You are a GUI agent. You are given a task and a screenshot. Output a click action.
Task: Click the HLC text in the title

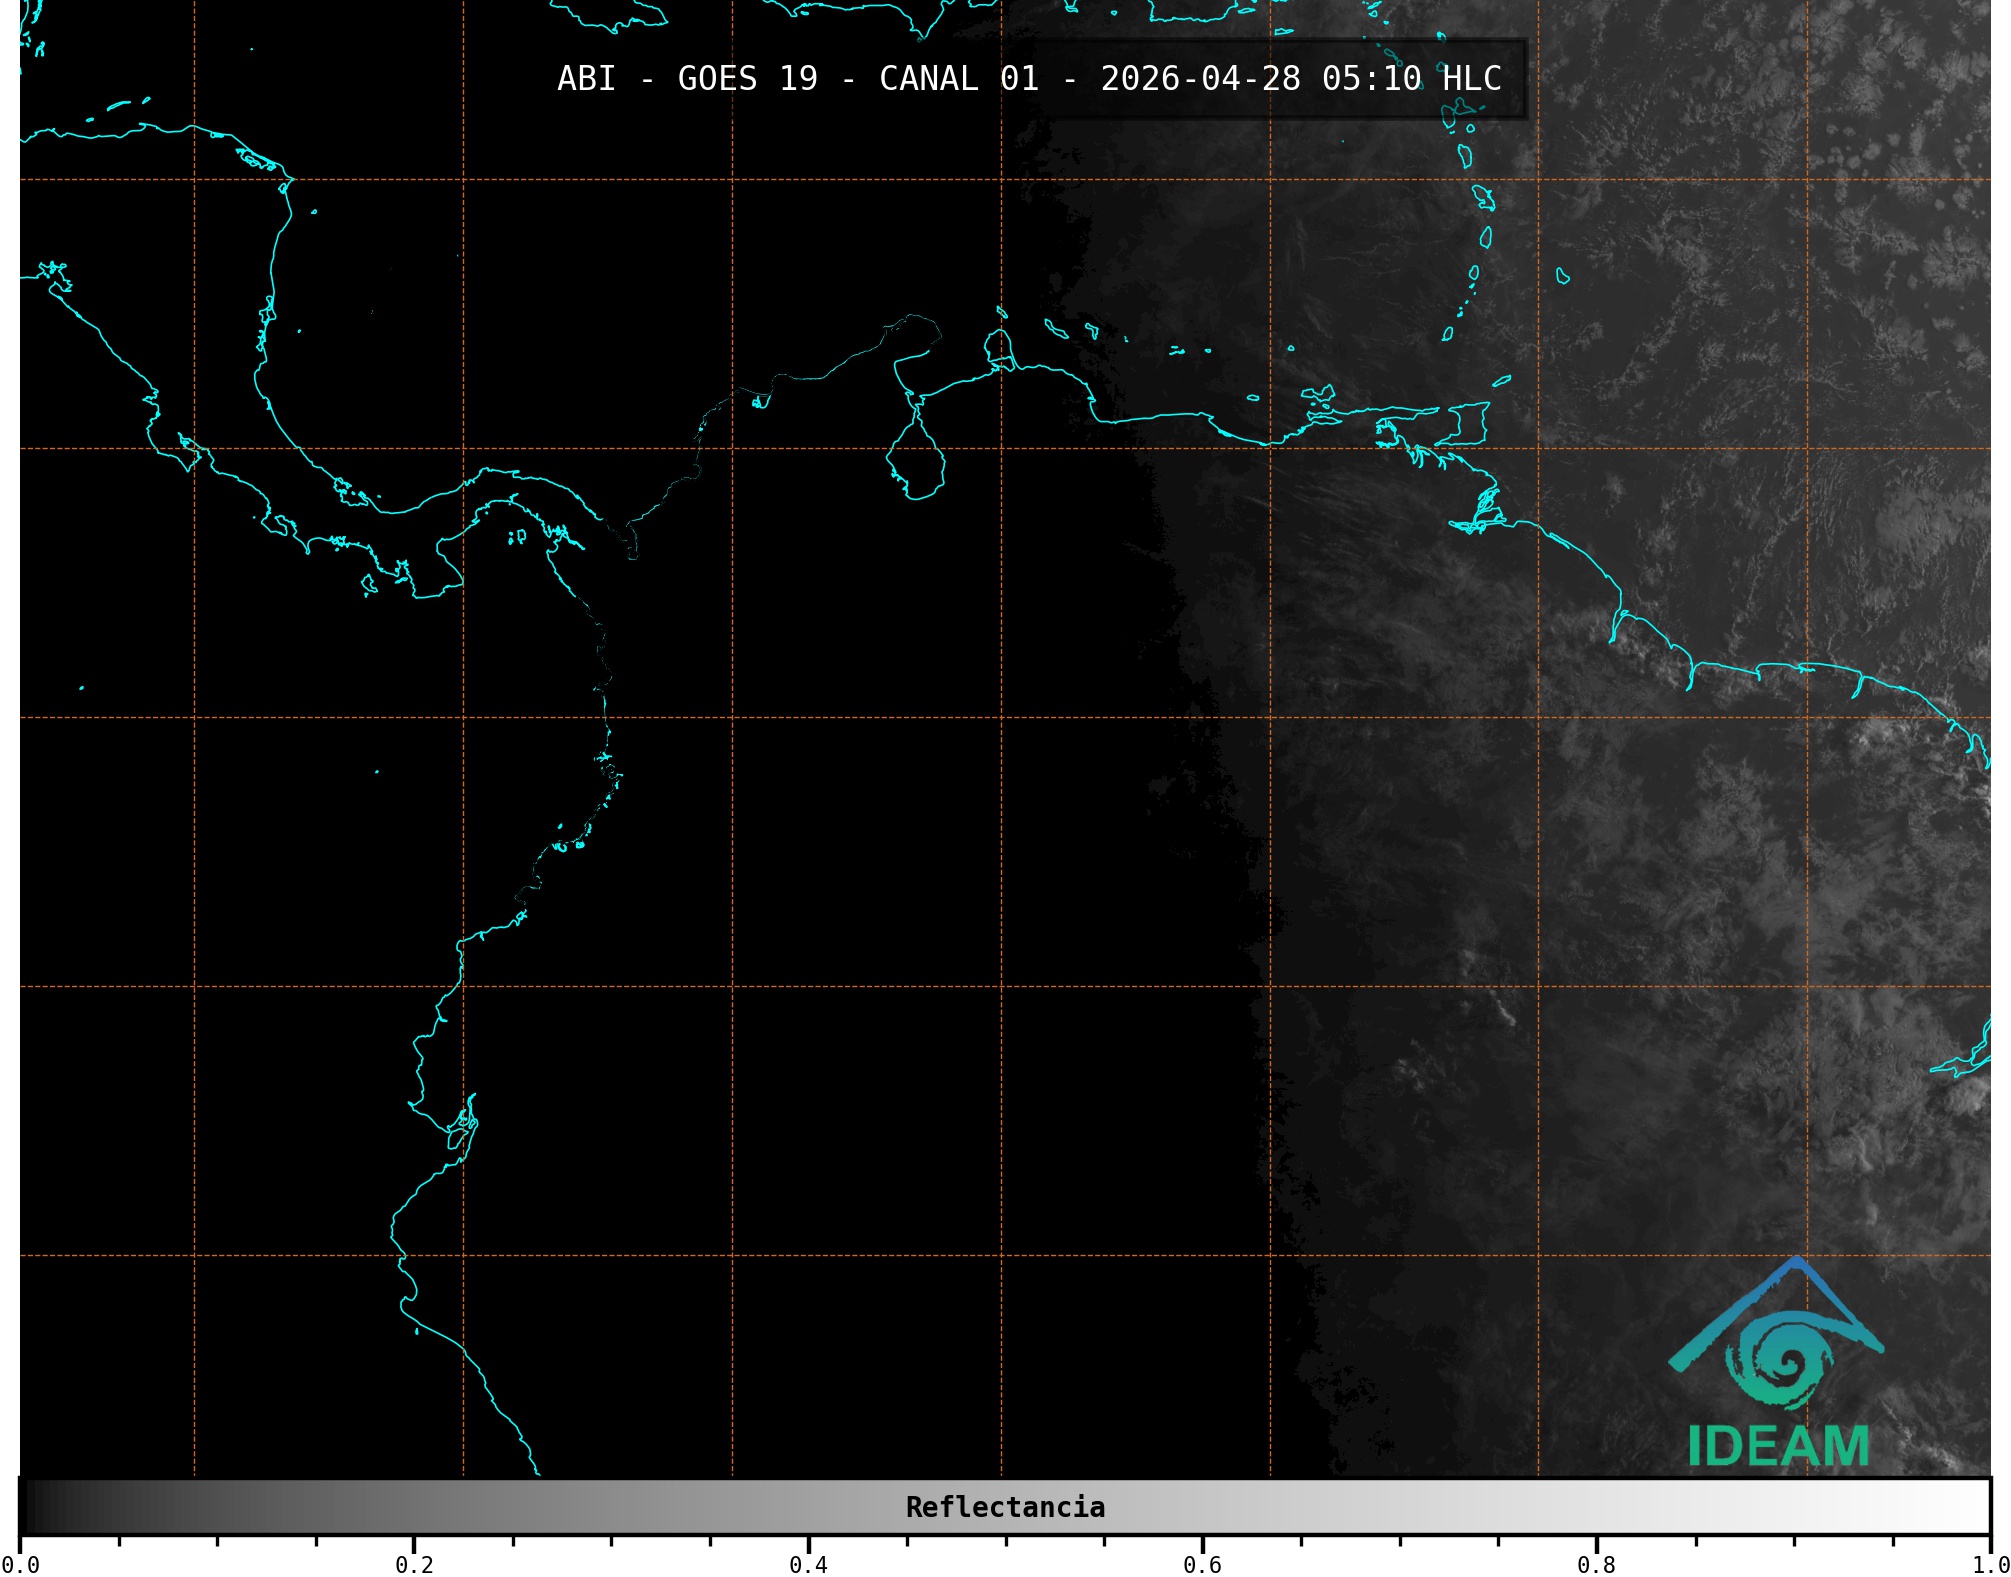(1471, 78)
